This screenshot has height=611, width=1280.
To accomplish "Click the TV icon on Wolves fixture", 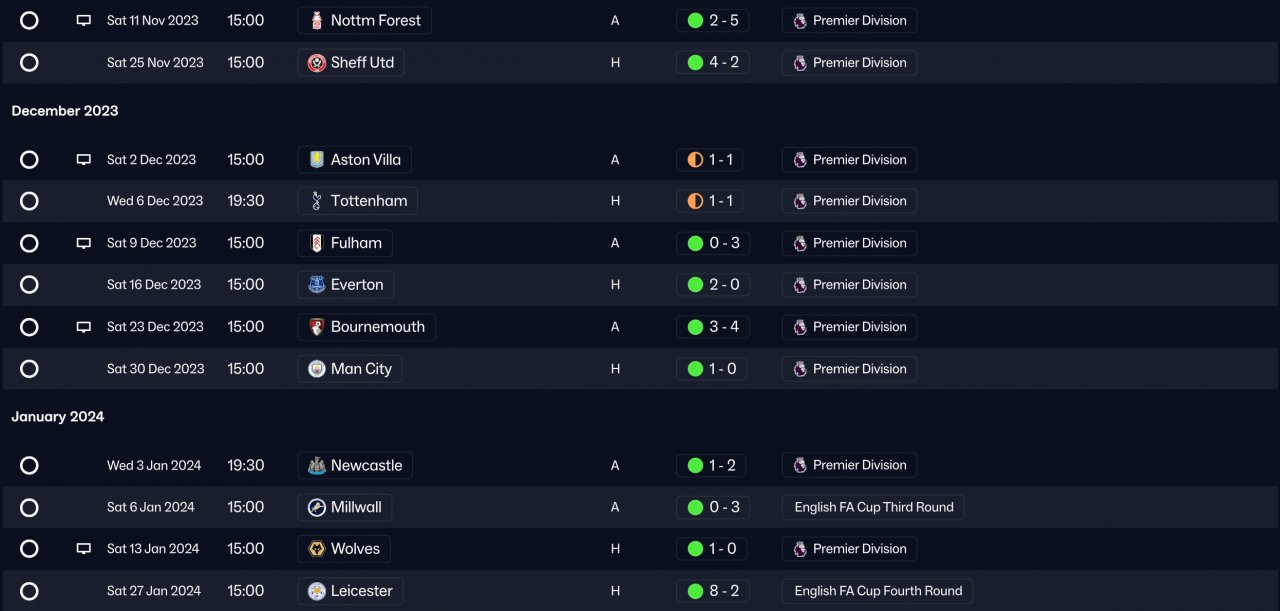I will tap(84, 549).
